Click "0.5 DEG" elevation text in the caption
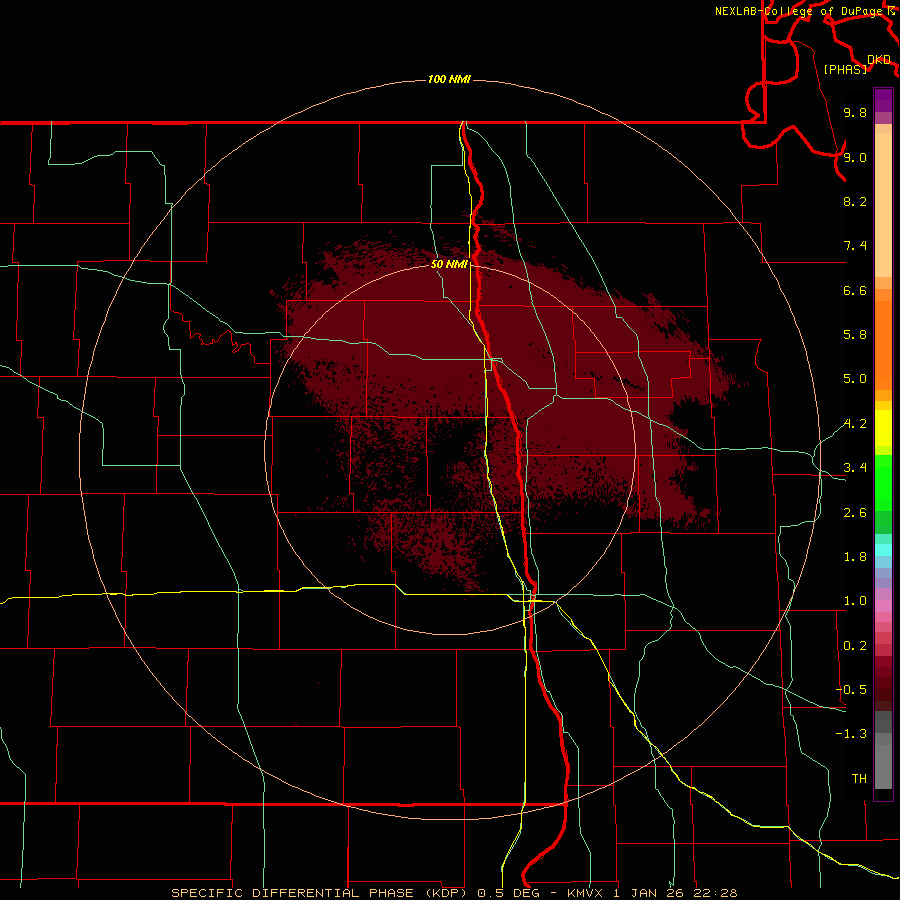This screenshot has width=900, height=900. [x=511, y=893]
